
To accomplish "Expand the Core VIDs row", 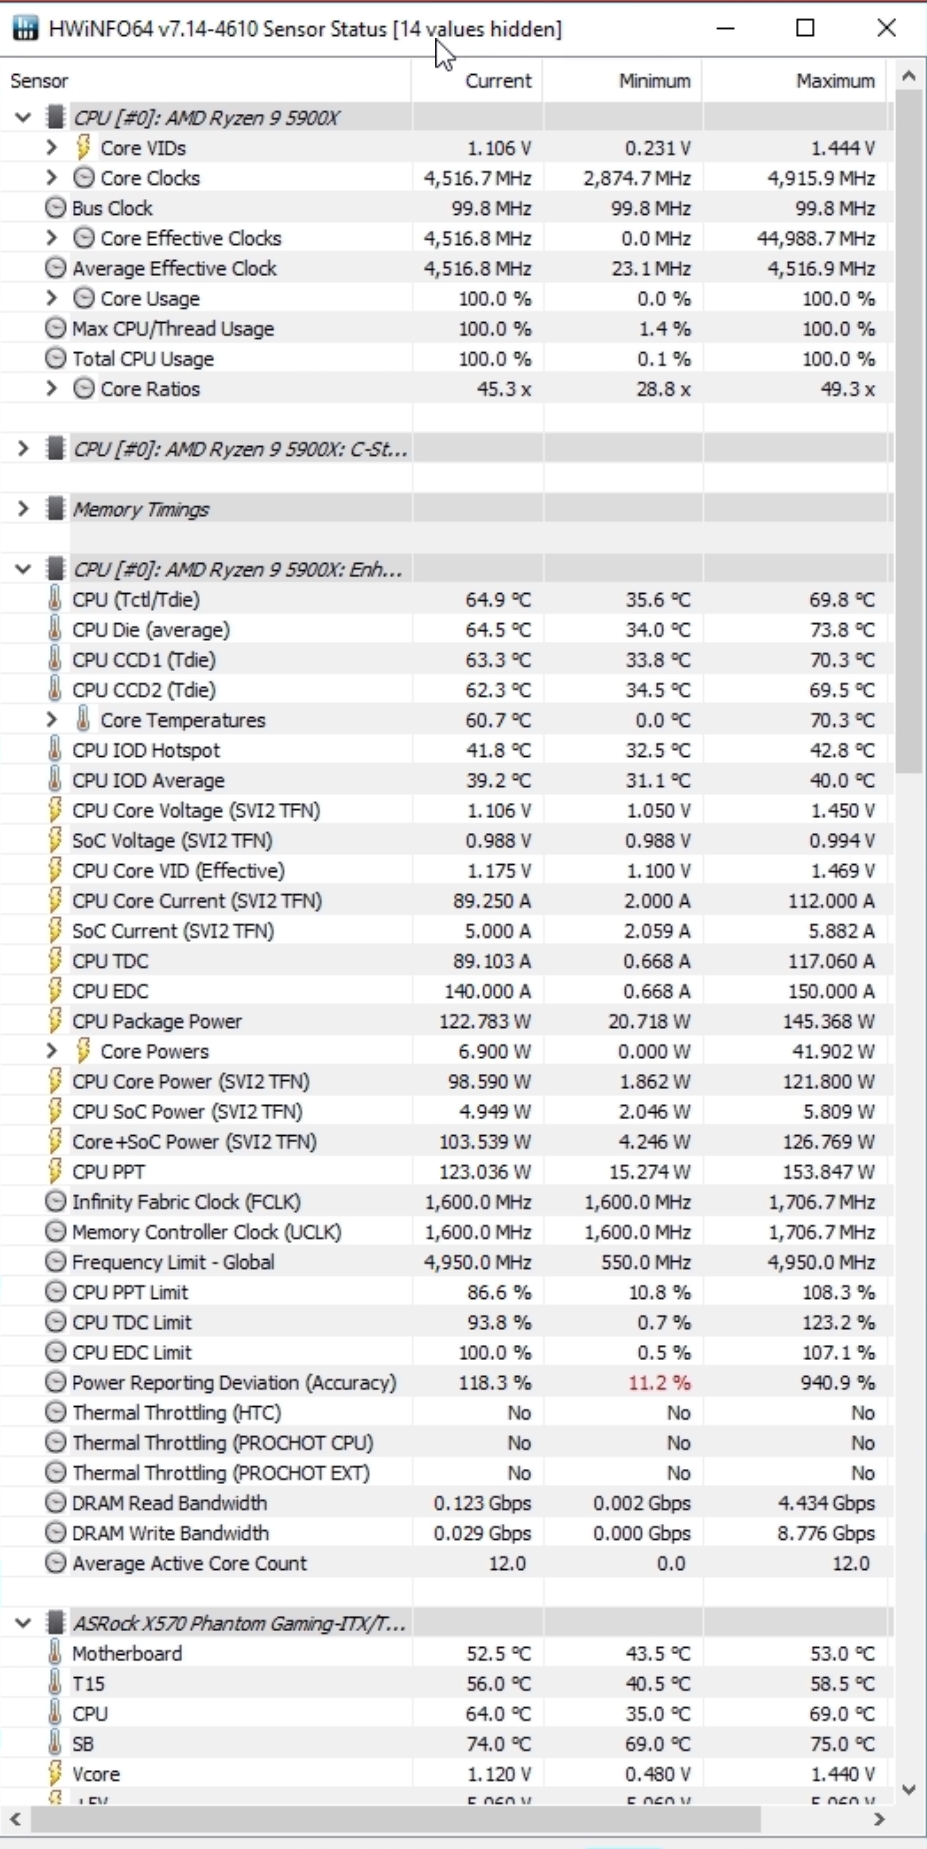I will [52, 148].
